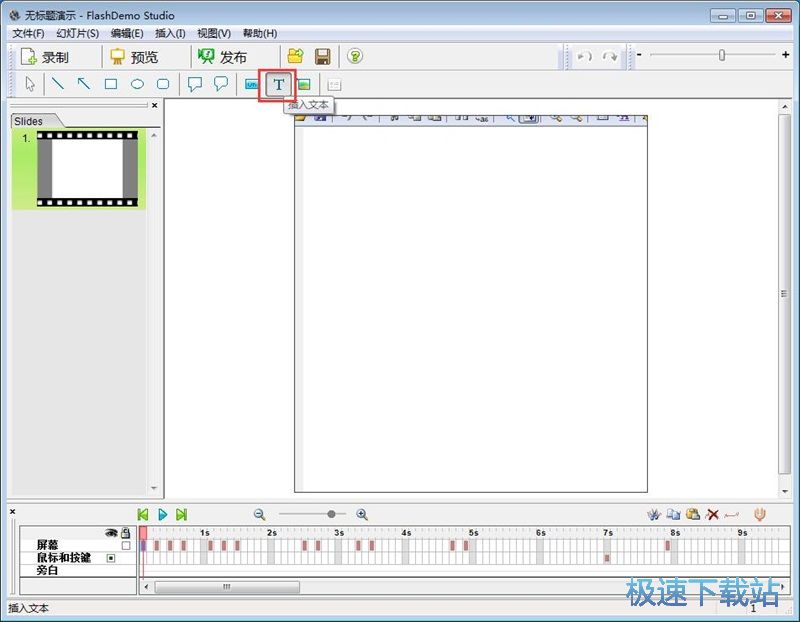Viewport: 800px width, 622px height.
Task: Select the arrow pointer tool
Action: pyautogui.click(x=31, y=85)
